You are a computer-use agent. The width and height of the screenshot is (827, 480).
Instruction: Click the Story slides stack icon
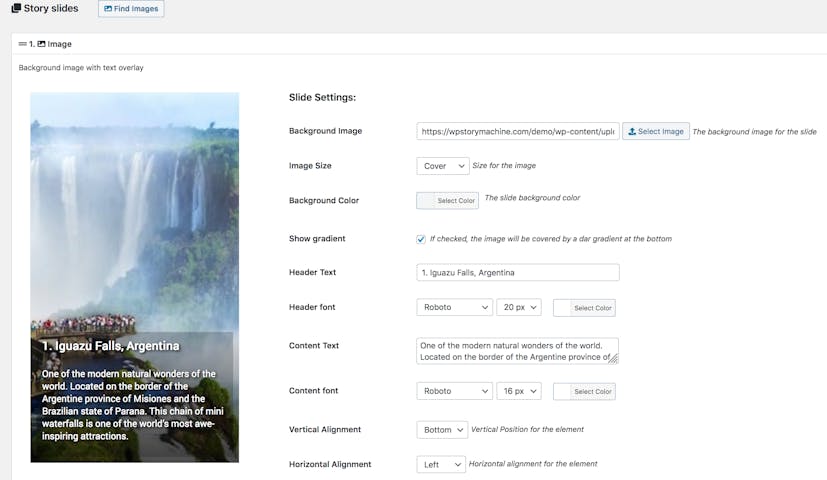pos(16,9)
